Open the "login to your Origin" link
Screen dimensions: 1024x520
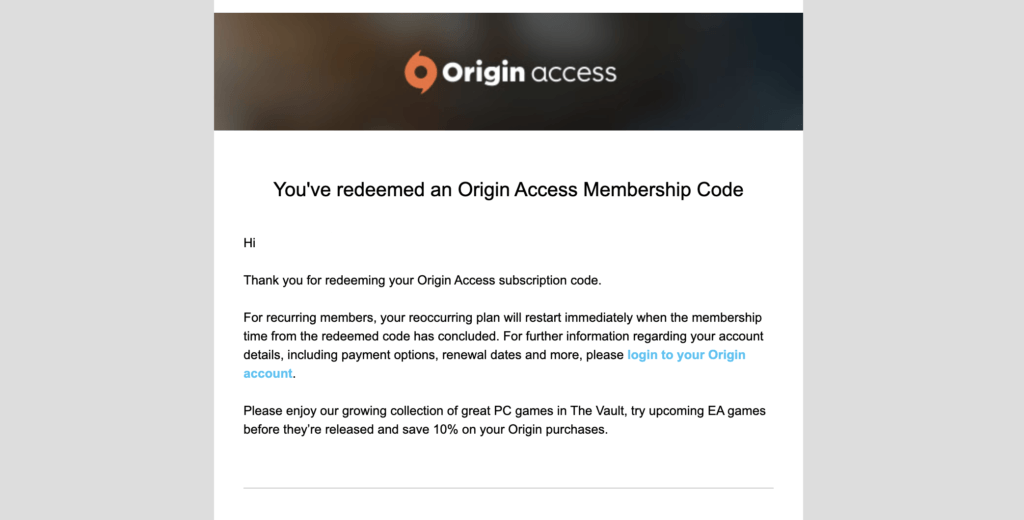[x=686, y=355]
